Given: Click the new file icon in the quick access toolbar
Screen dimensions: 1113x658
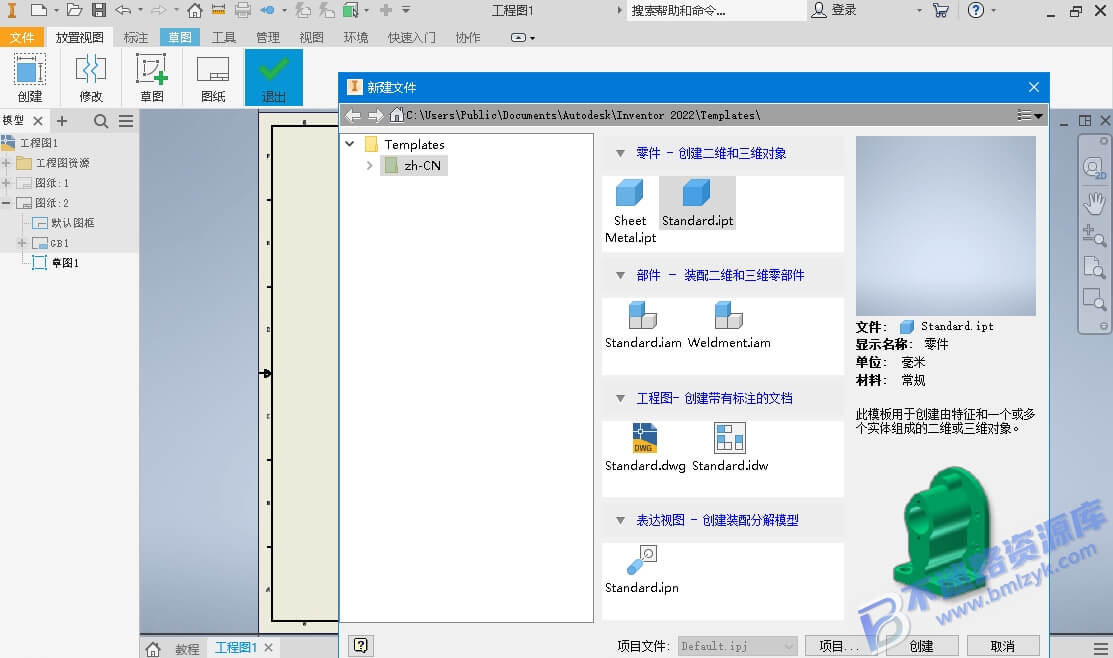Looking at the screenshot, I should coord(39,10).
